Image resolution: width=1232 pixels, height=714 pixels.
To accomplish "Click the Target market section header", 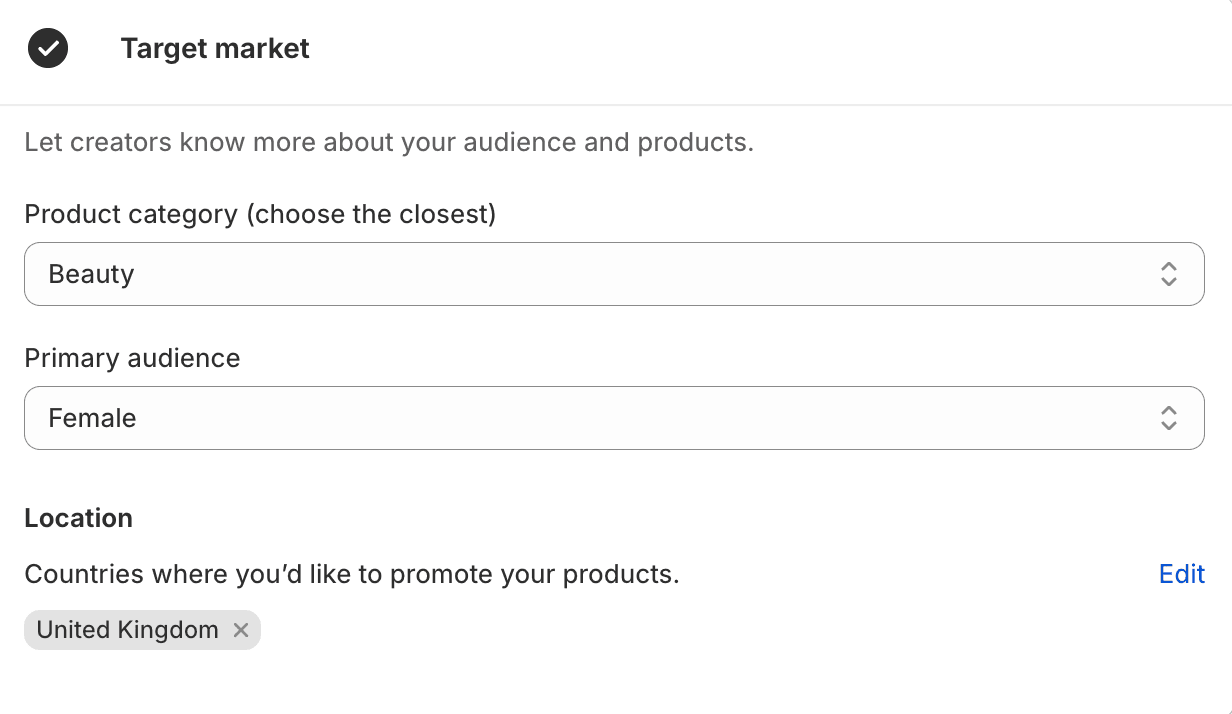I will (214, 48).
